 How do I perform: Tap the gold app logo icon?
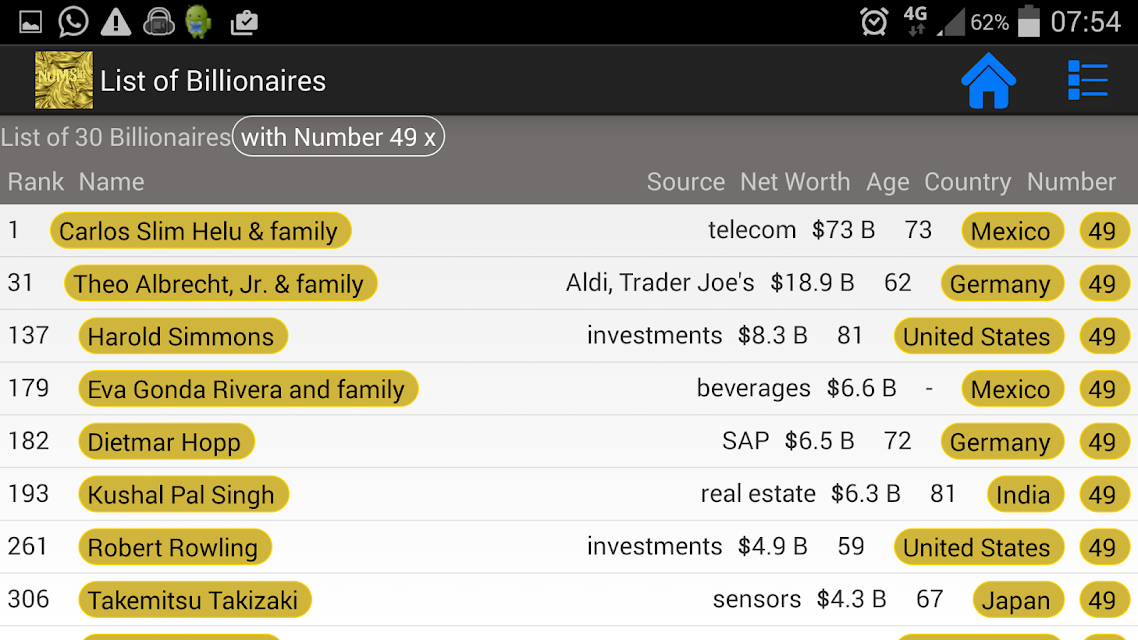pos(64,80)
